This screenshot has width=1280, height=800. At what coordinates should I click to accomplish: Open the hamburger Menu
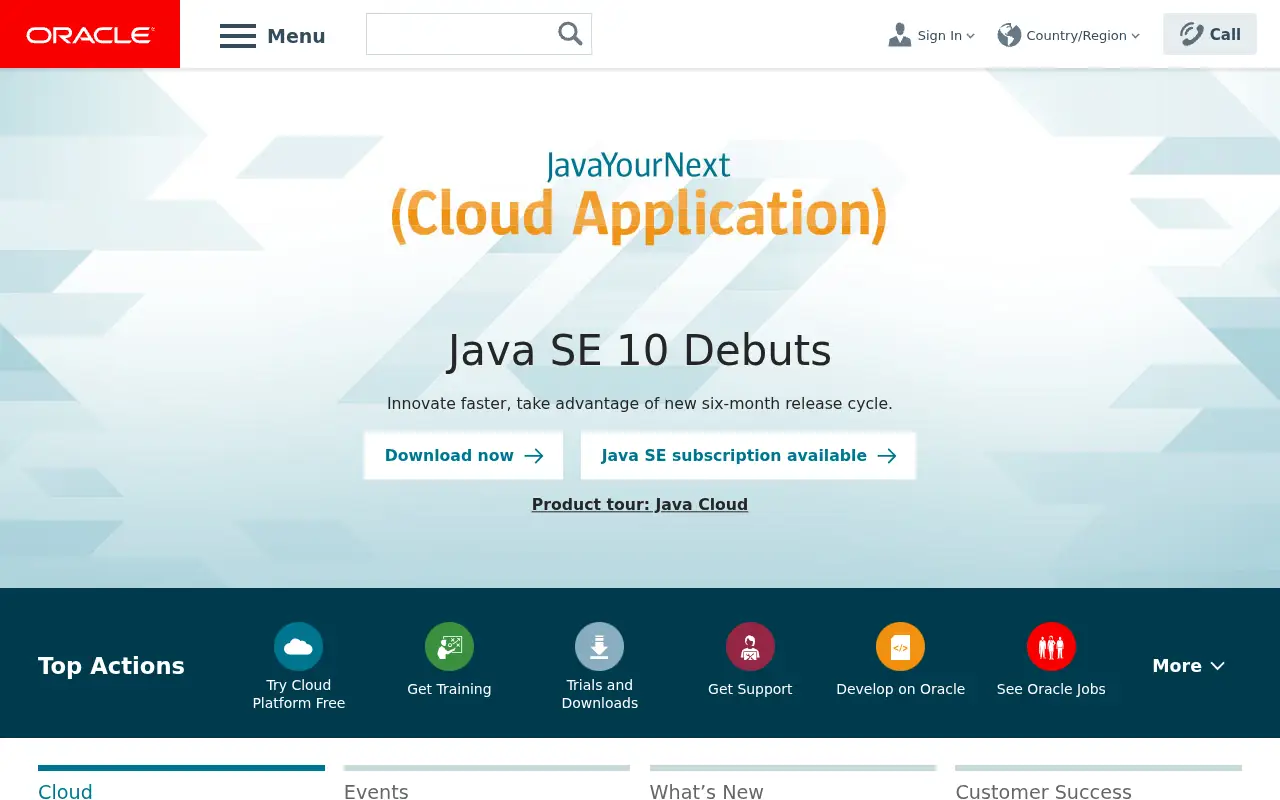tap(272, 36)
